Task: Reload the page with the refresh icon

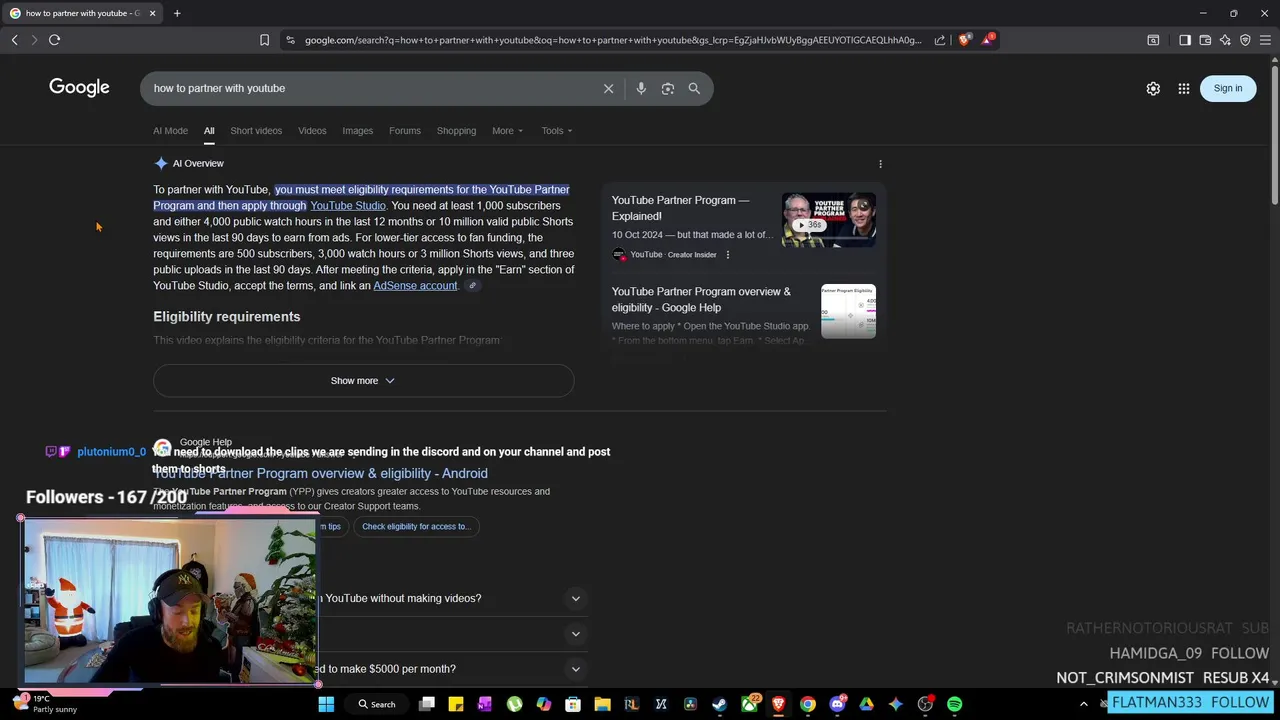Action: coord(54,40)
